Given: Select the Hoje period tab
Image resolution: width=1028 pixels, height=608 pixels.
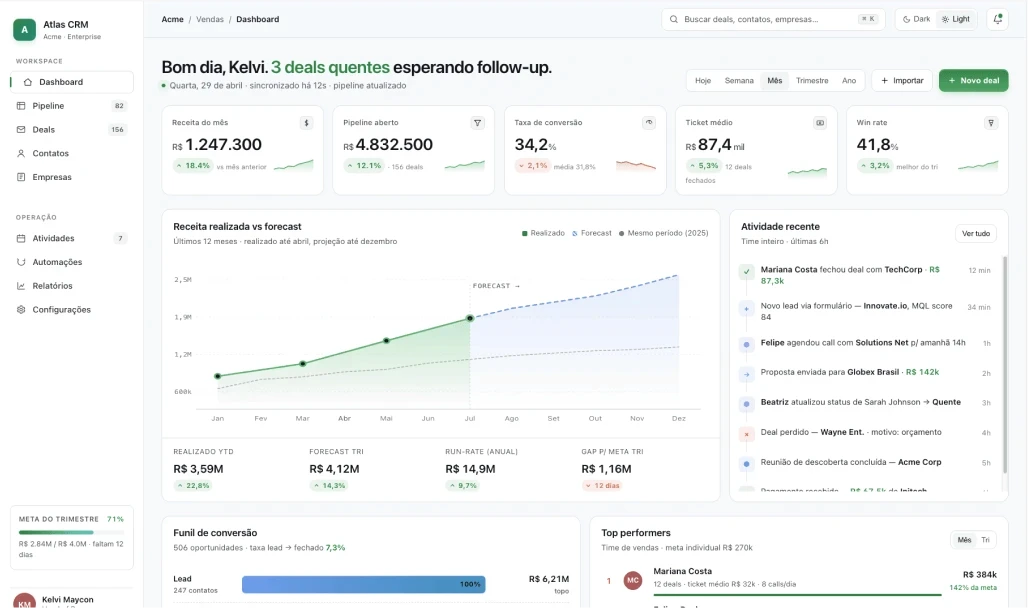Looking at the screenshot, I should (703, 81).
